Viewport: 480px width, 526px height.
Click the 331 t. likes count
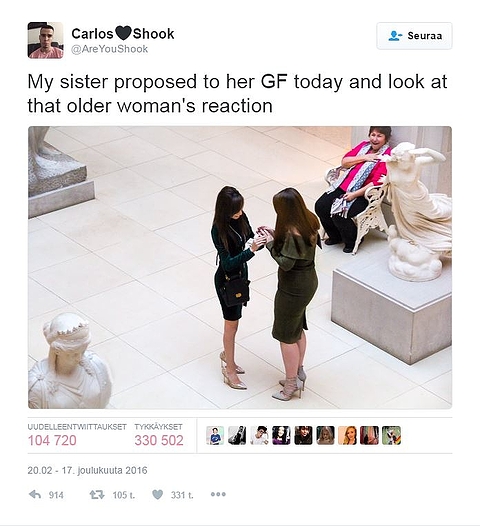(x=182, y=495)
